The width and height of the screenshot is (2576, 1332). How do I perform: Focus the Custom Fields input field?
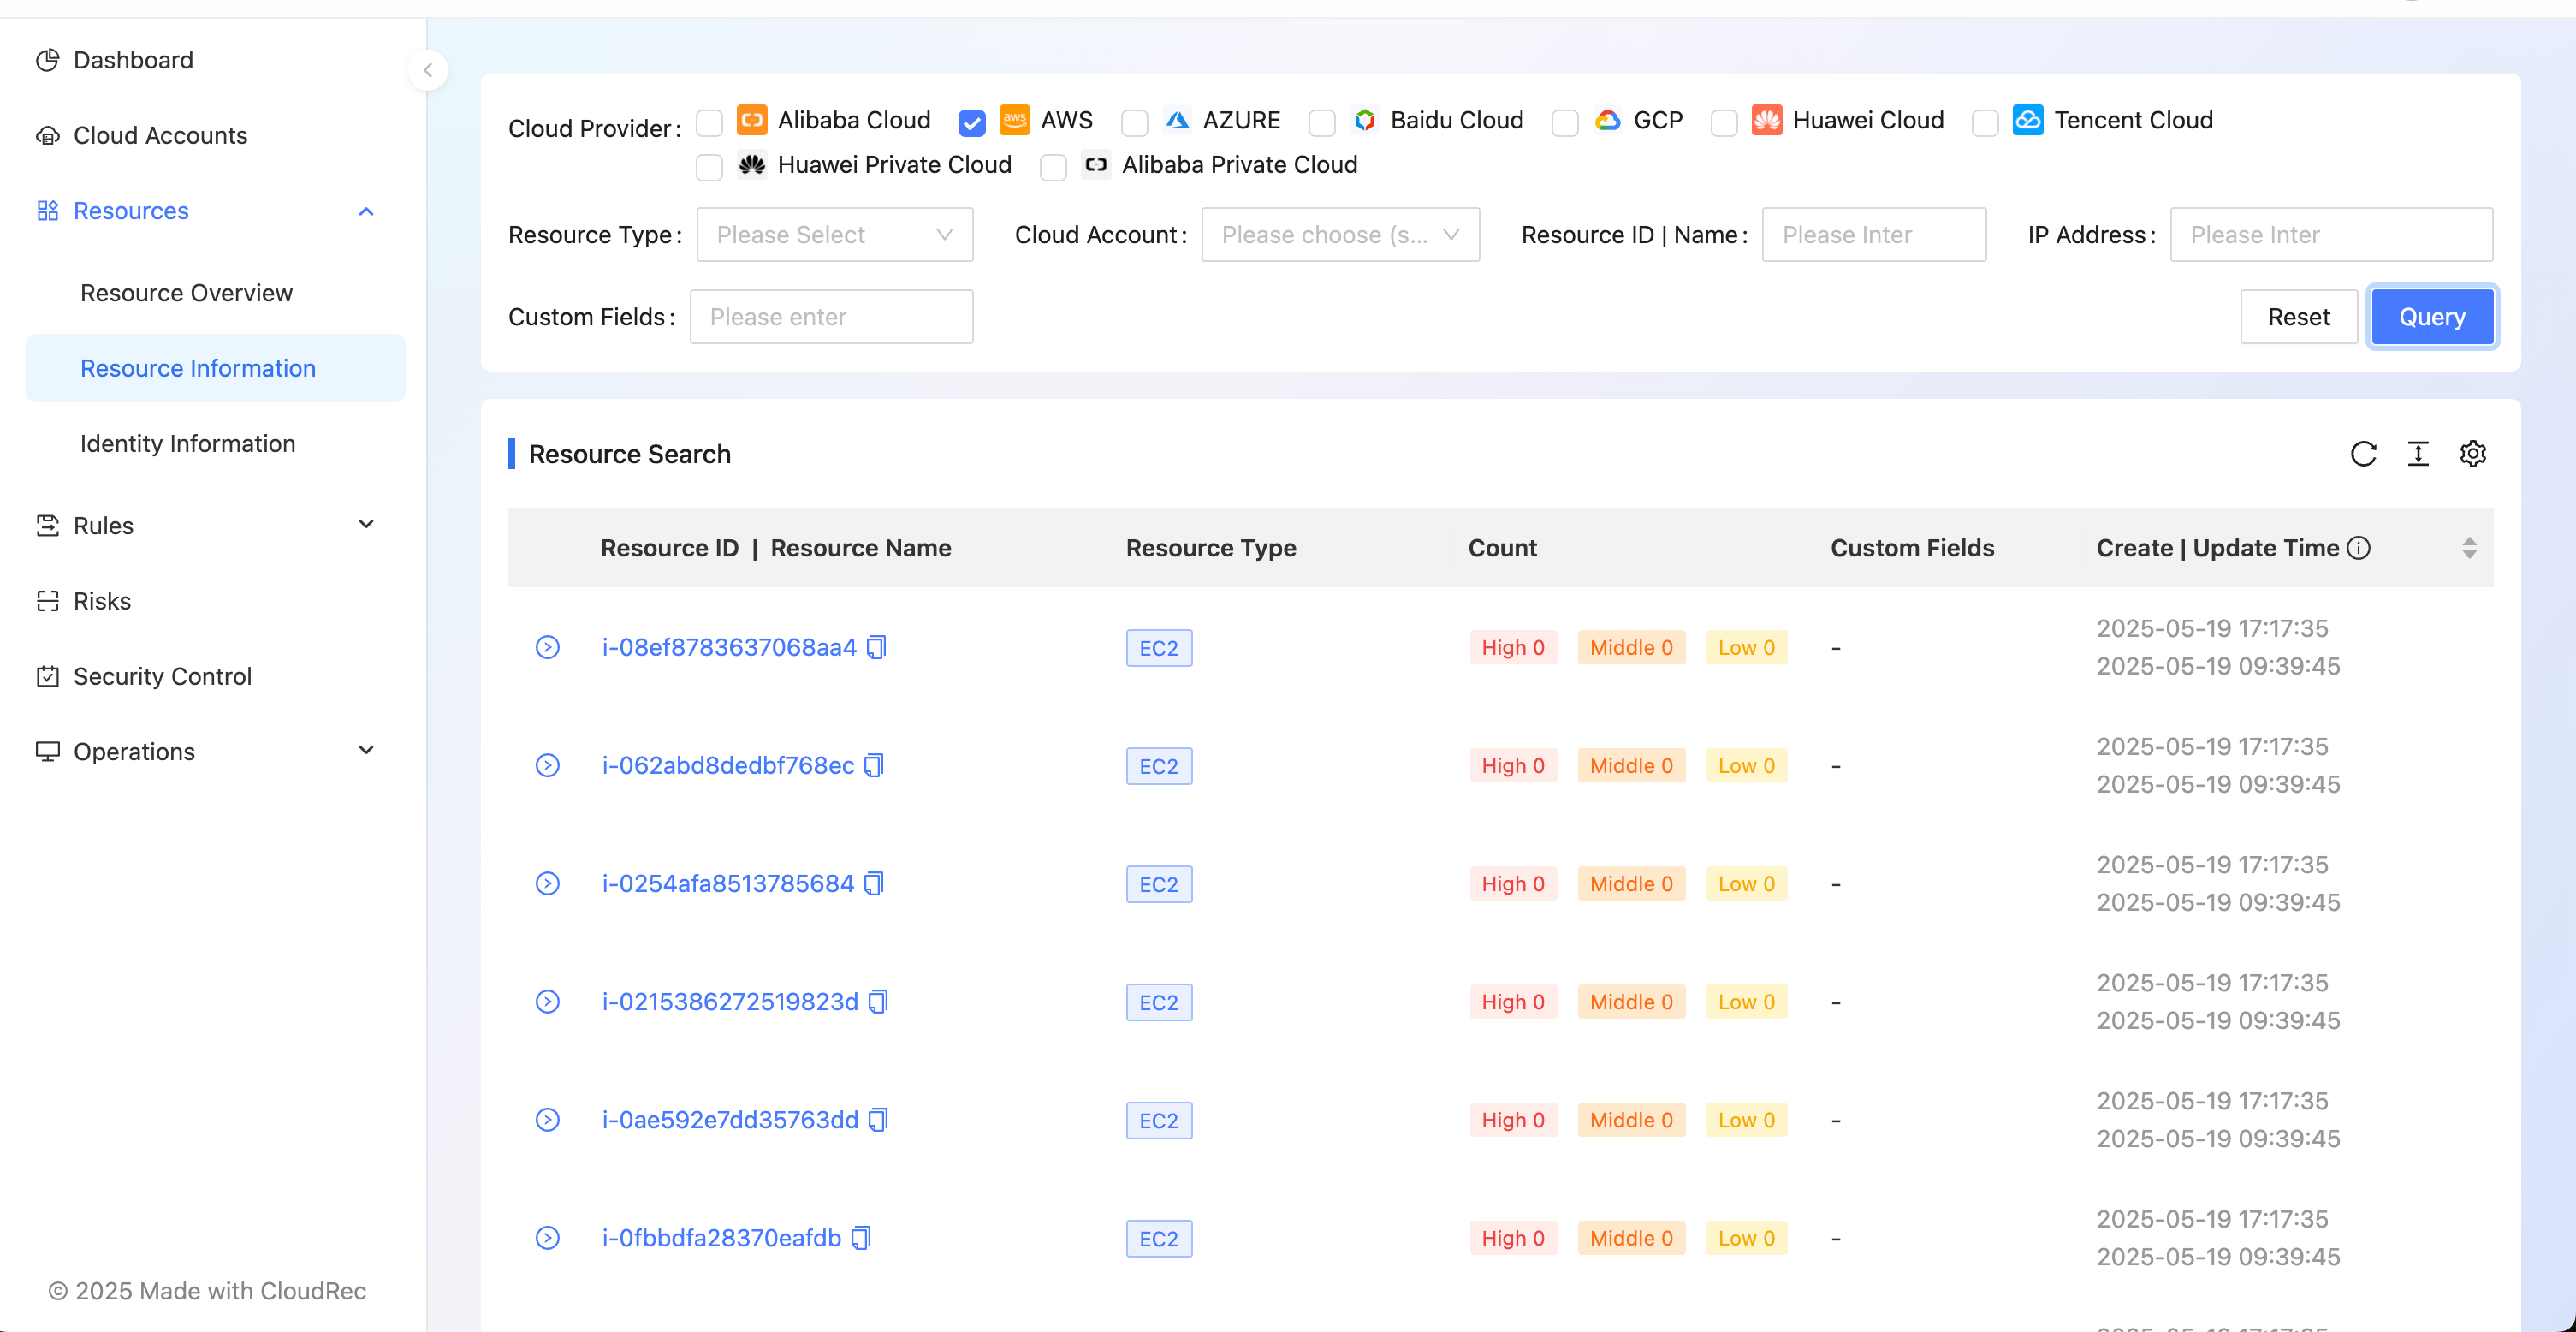tap(831, 317)
